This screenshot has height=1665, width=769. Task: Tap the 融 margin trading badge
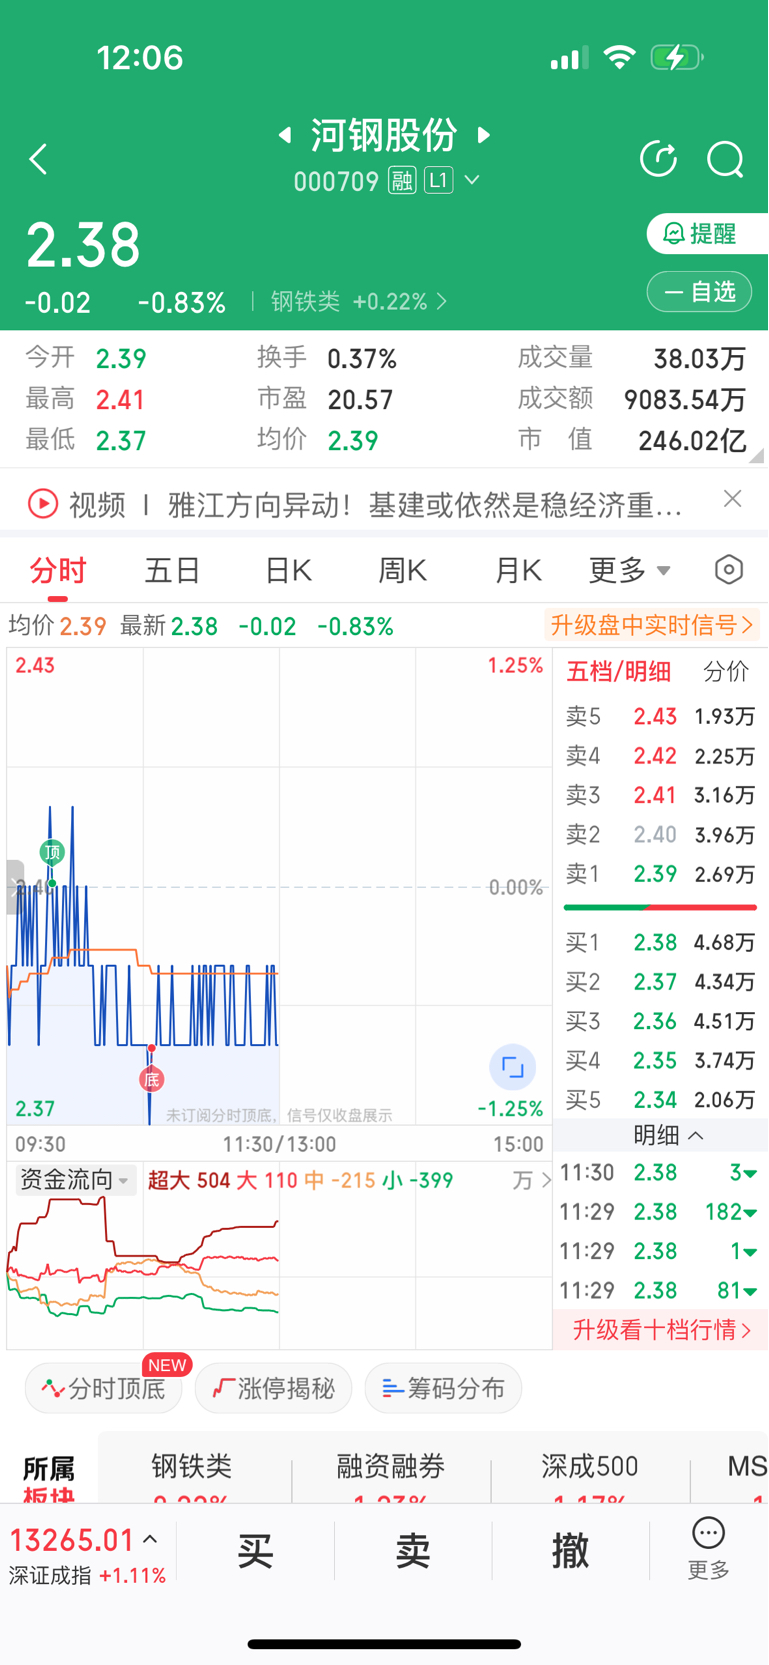[x=402, y=181]
